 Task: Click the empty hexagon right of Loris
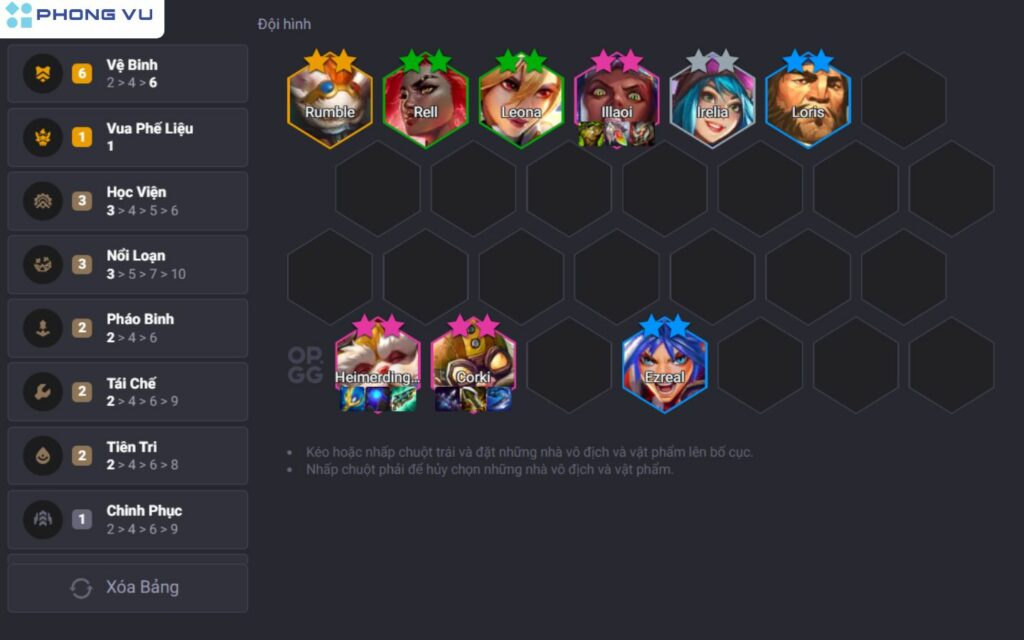click(904, 100)
